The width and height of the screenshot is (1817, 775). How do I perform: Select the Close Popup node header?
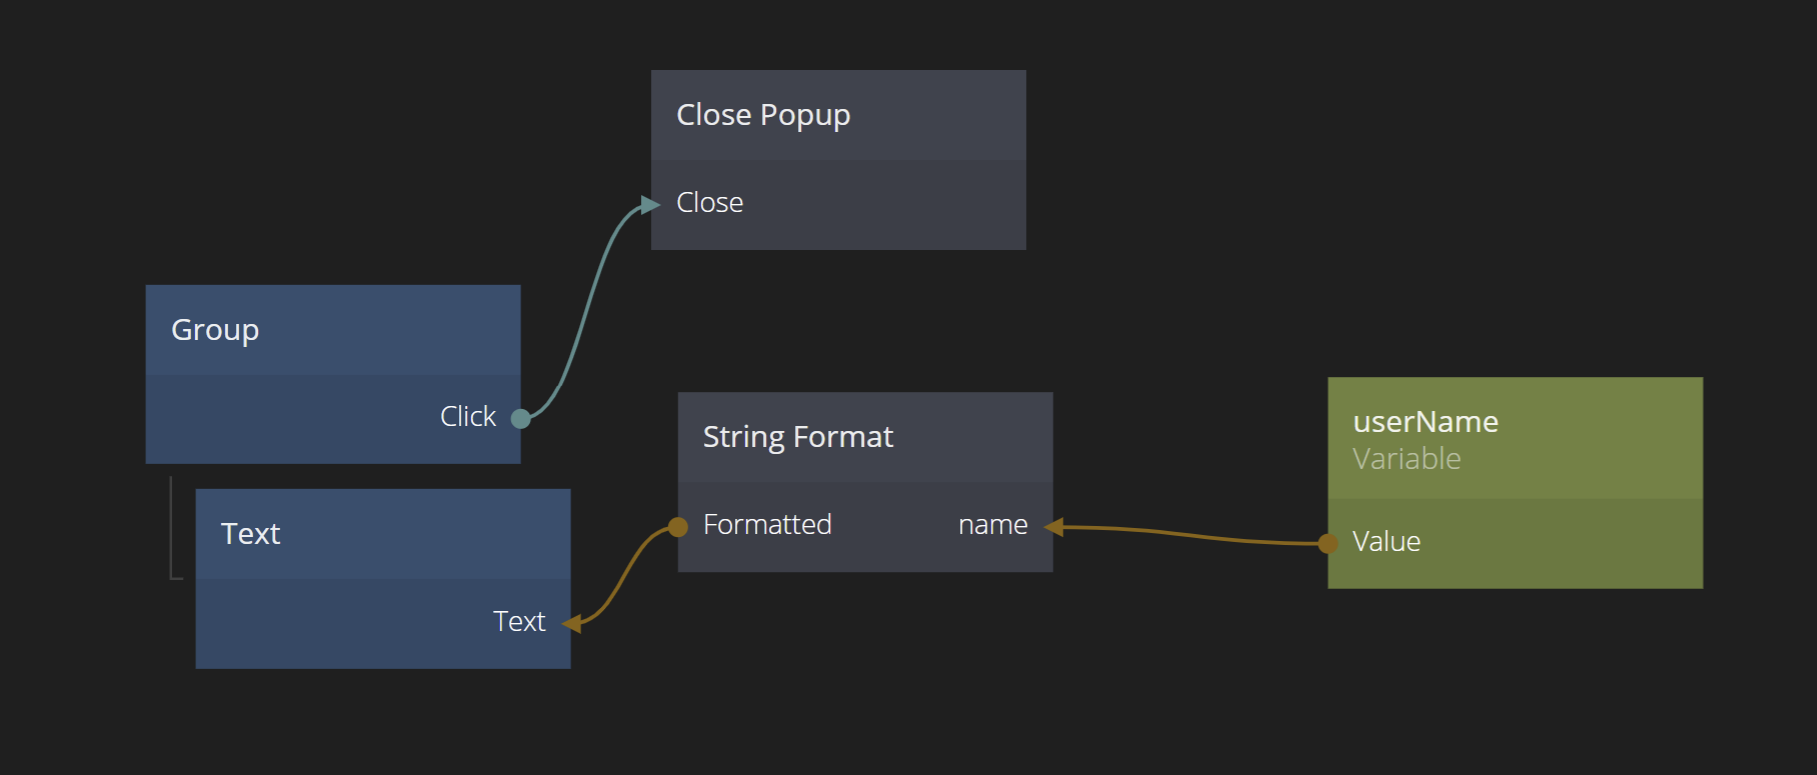[x=763, y=115]
